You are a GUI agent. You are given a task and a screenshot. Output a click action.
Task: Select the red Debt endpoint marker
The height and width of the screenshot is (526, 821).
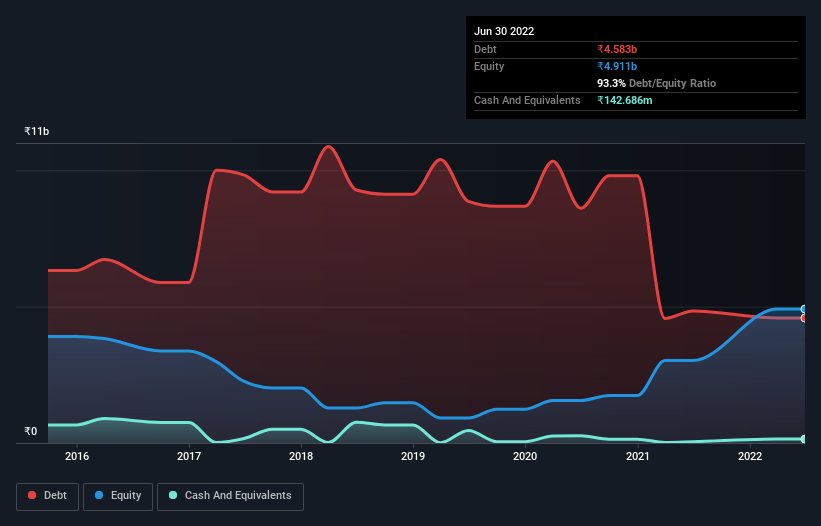coord(804,318)
